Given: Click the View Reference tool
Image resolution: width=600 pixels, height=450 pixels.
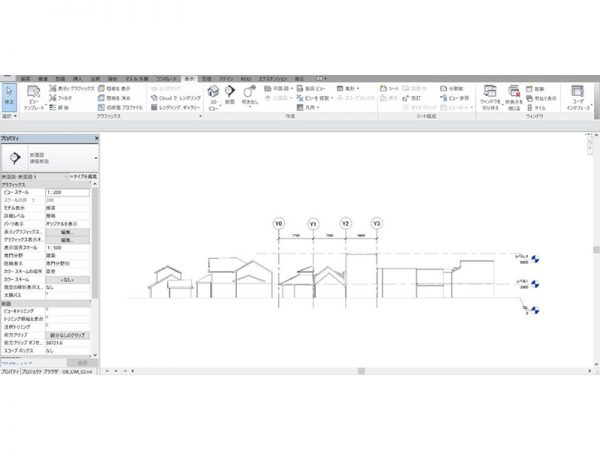Looking at the screenshot, I should point(454,98).
